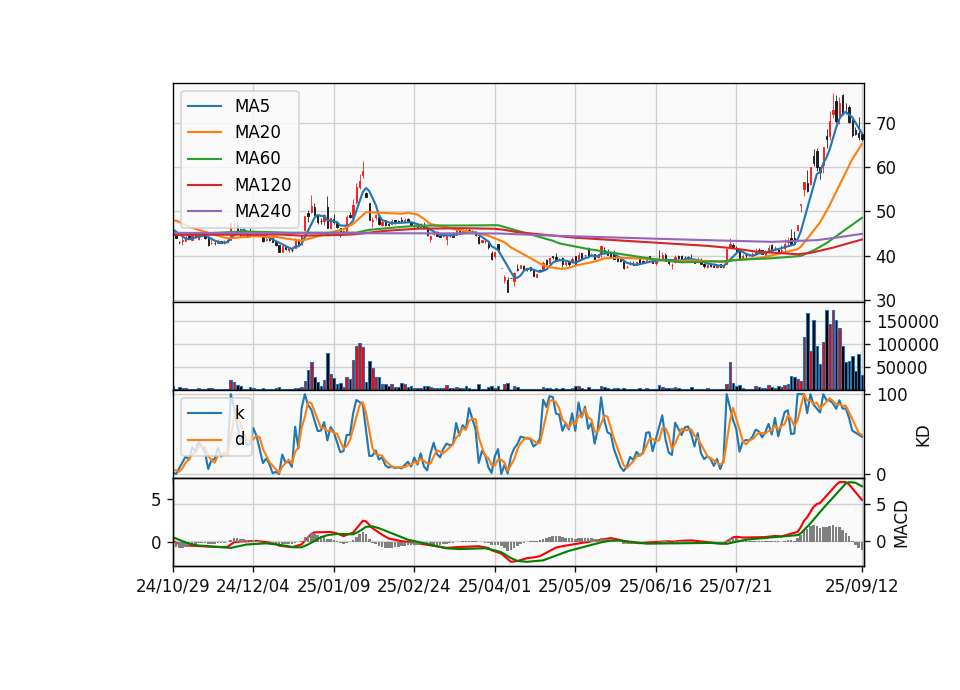Click the volume axis value 100000

908,345
